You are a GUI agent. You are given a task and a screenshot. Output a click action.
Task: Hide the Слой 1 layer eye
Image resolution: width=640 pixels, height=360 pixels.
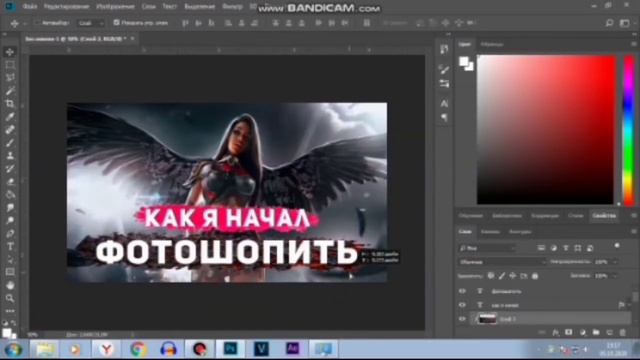tap(462, 319)
